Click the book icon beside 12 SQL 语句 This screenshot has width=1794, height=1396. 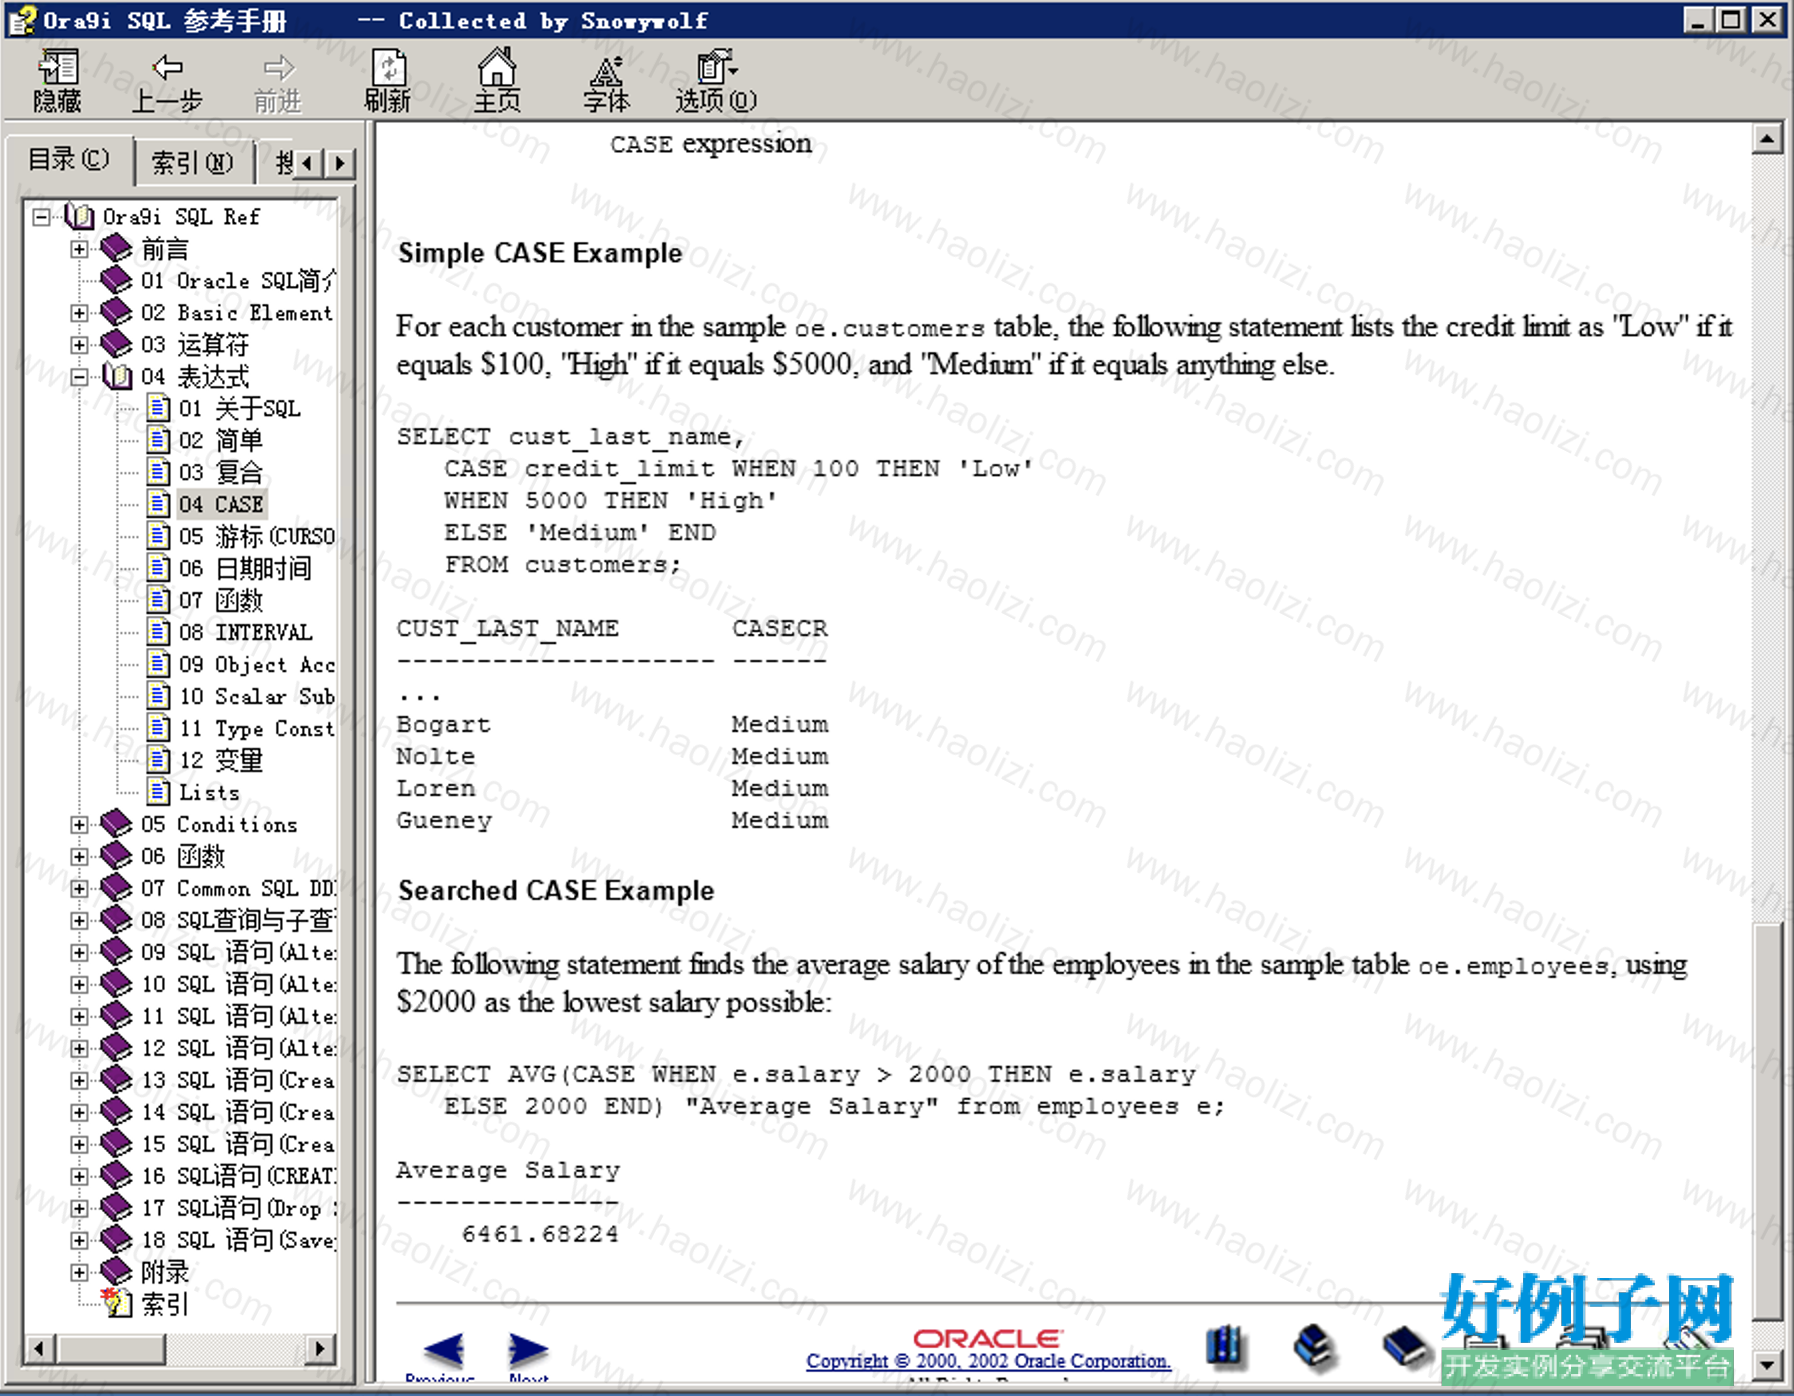[x=116, y=1048]
